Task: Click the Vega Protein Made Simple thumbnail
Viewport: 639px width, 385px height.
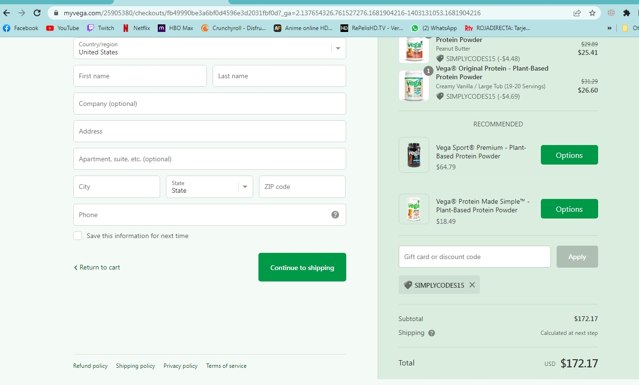Action: (414, 209)
